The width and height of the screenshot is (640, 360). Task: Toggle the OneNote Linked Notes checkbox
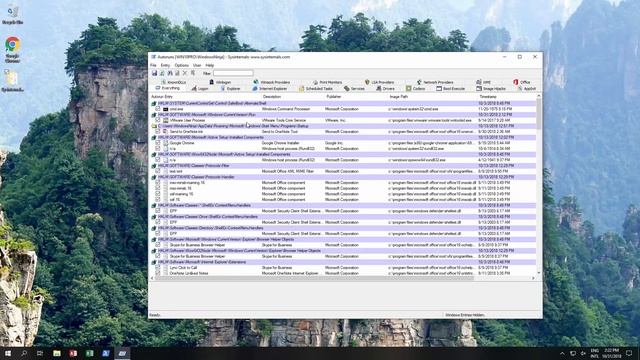pyautogui.click(x=158, y=273)
